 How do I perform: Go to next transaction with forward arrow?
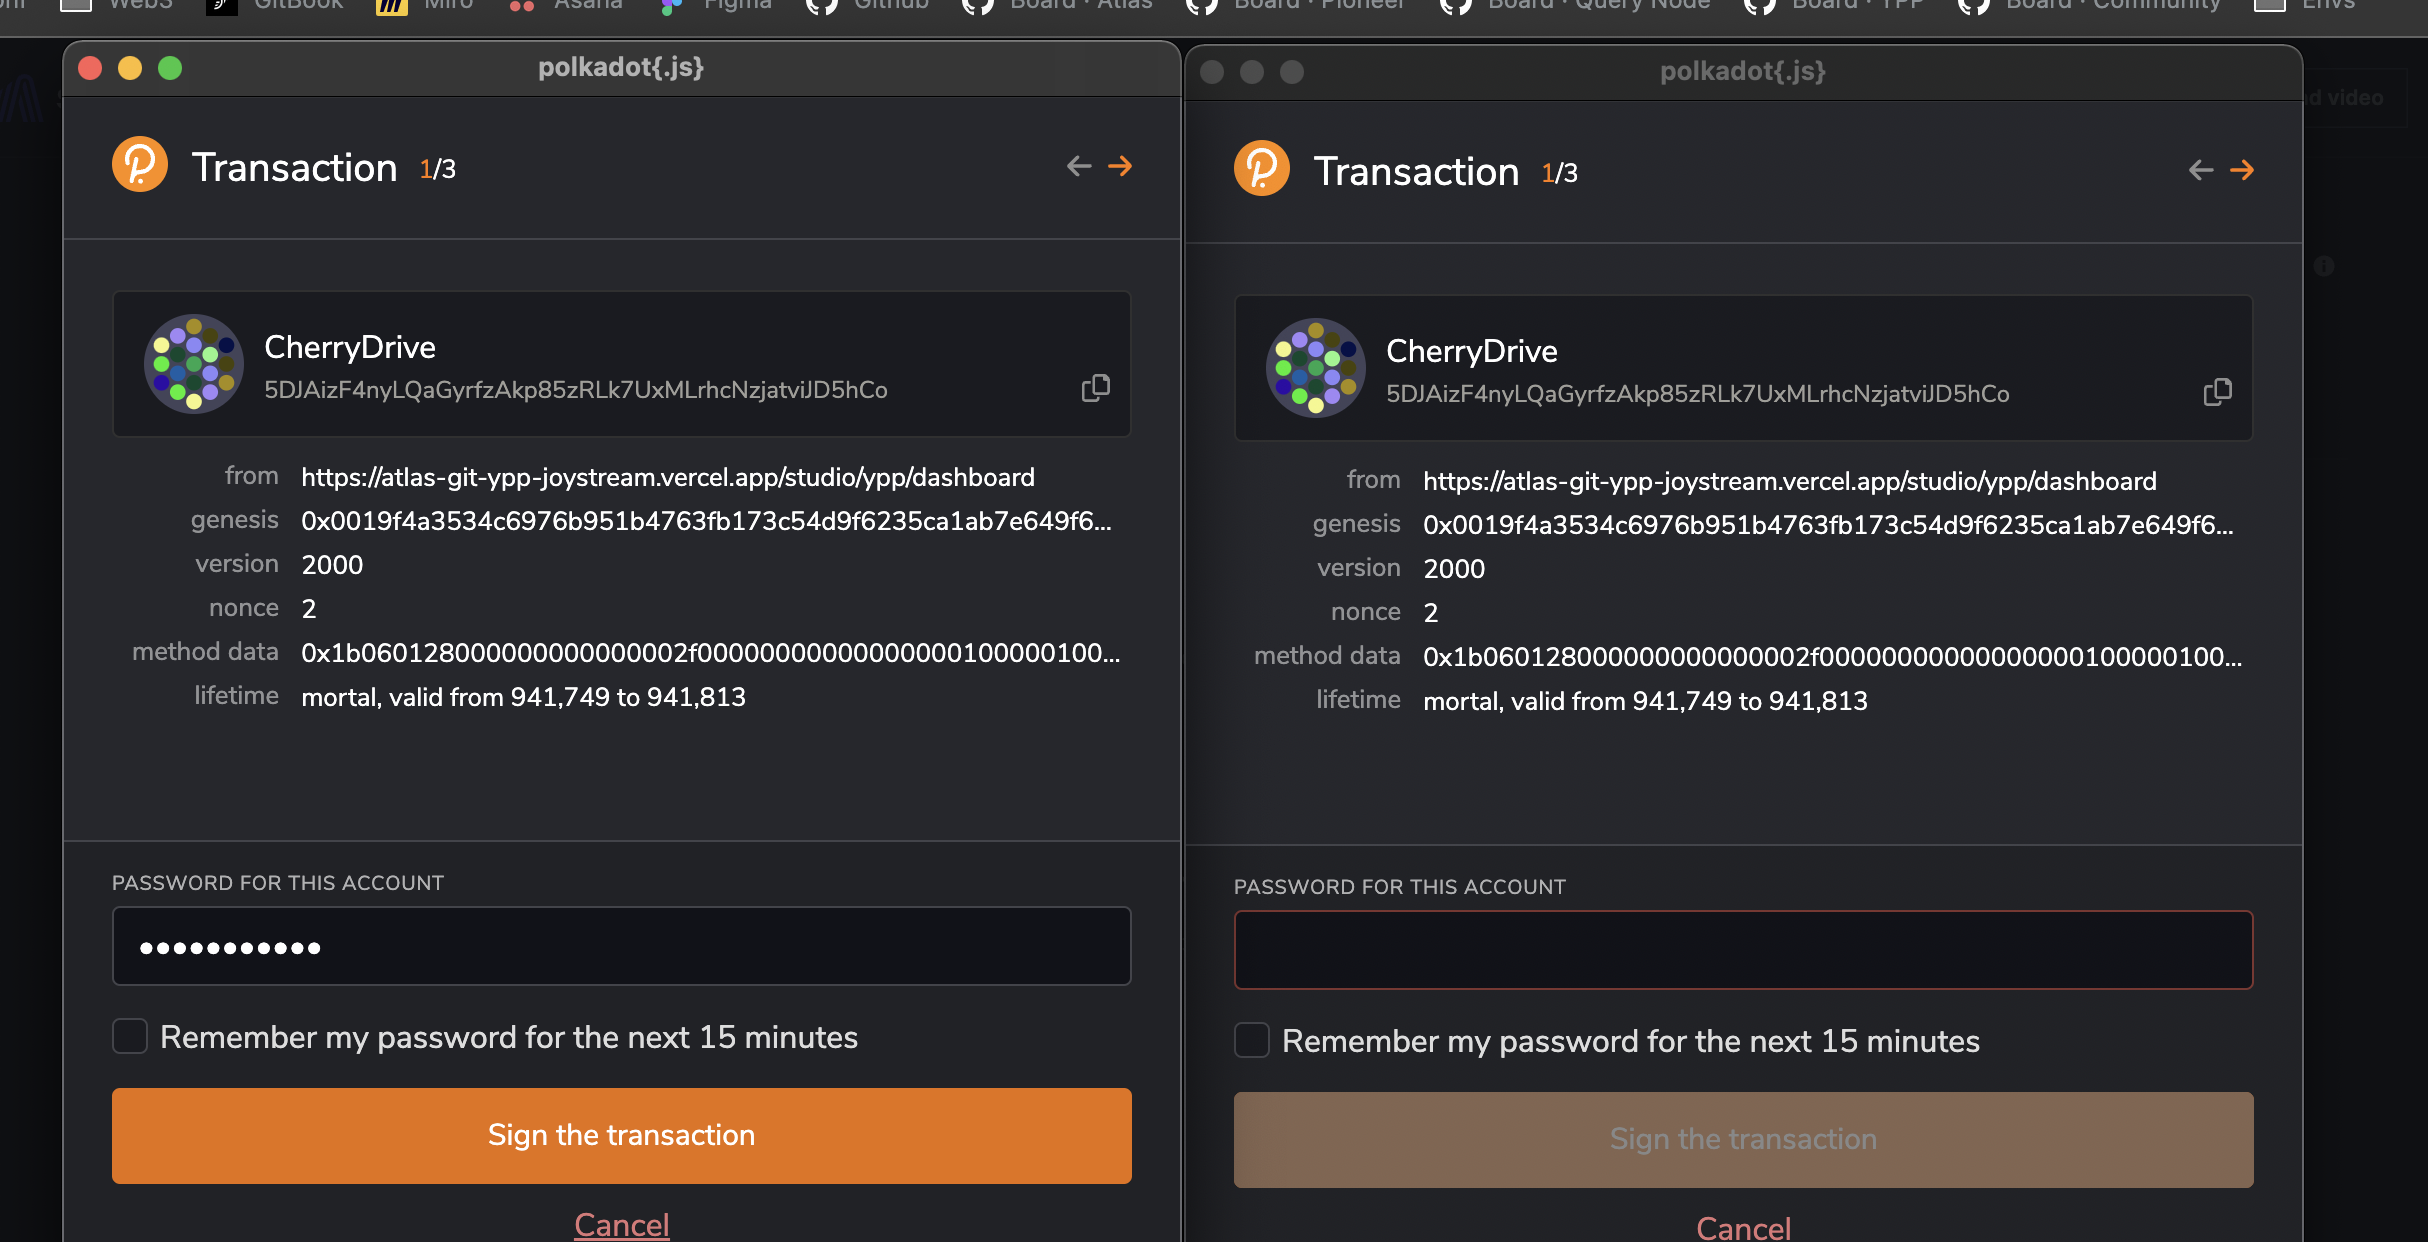[x=1121, y=166]
